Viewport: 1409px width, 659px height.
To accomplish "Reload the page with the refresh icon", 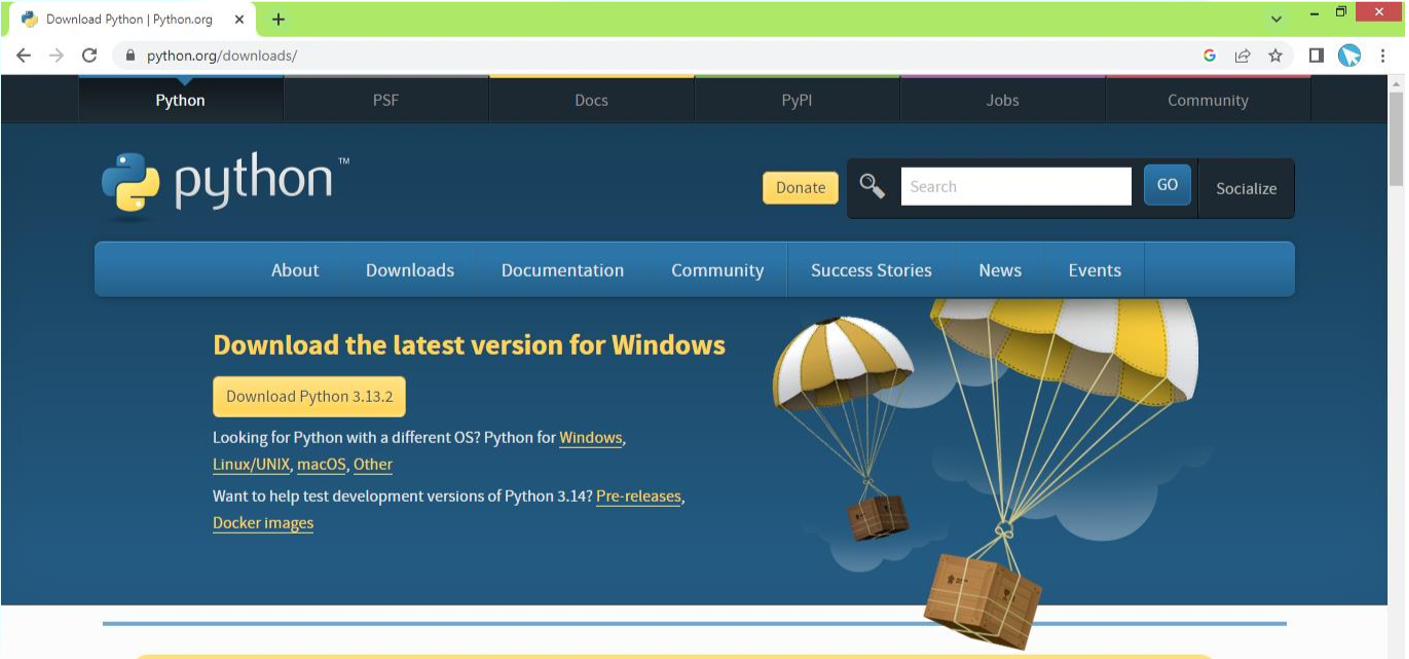I will click(x=89, y=56).
